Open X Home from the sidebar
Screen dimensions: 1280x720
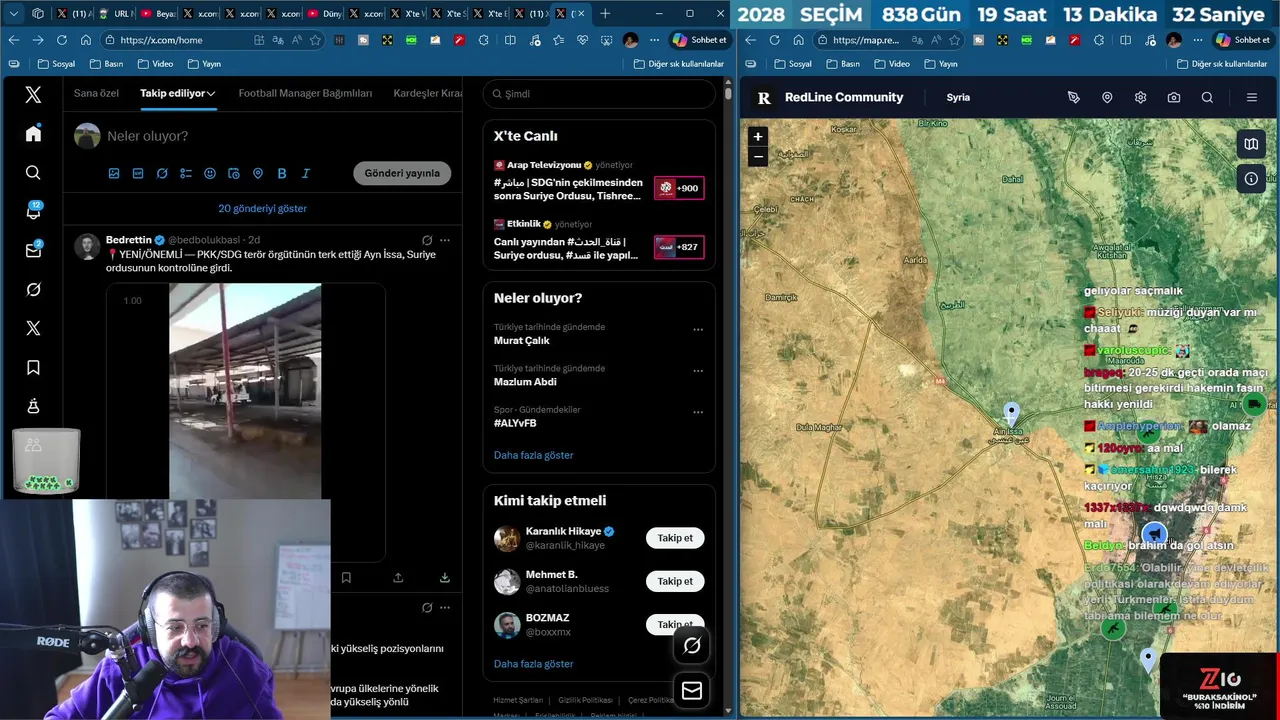point(33,134)
